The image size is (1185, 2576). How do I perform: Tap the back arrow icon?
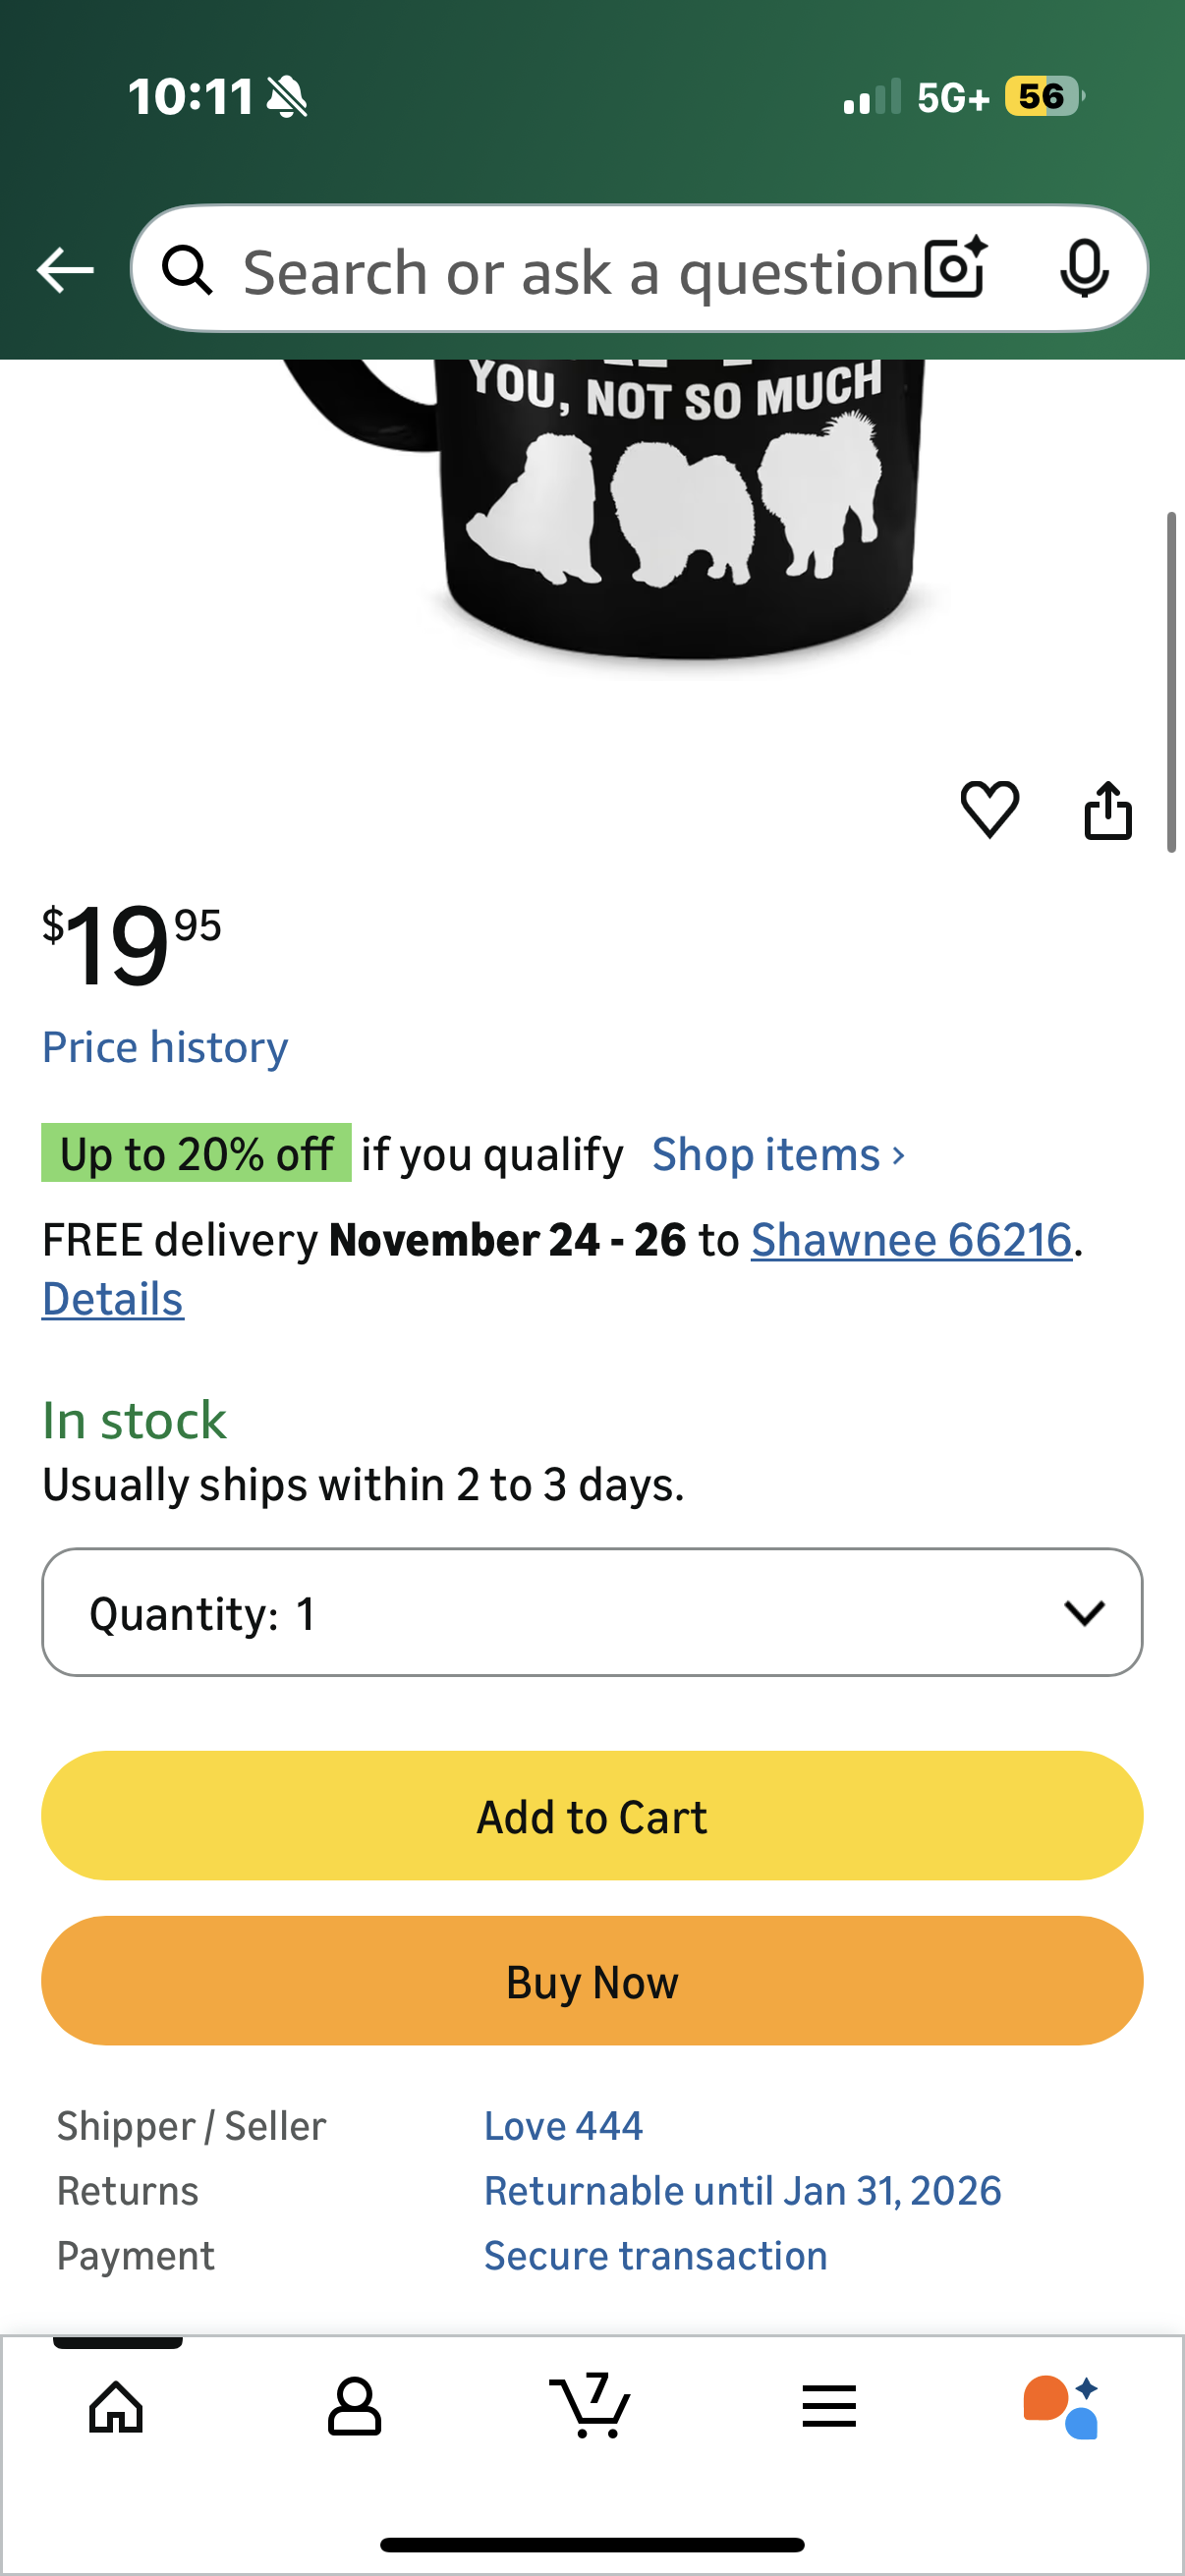(65, 270)
